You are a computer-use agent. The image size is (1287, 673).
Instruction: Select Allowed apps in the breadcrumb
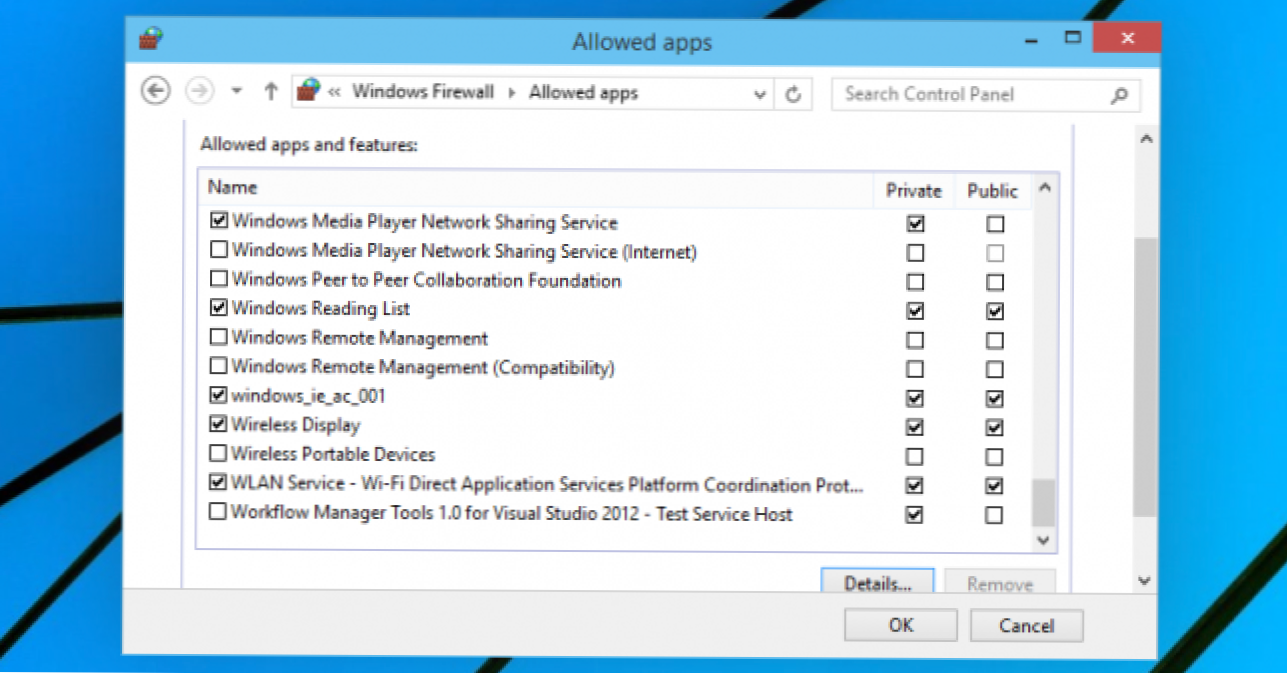tap(583, 91)
